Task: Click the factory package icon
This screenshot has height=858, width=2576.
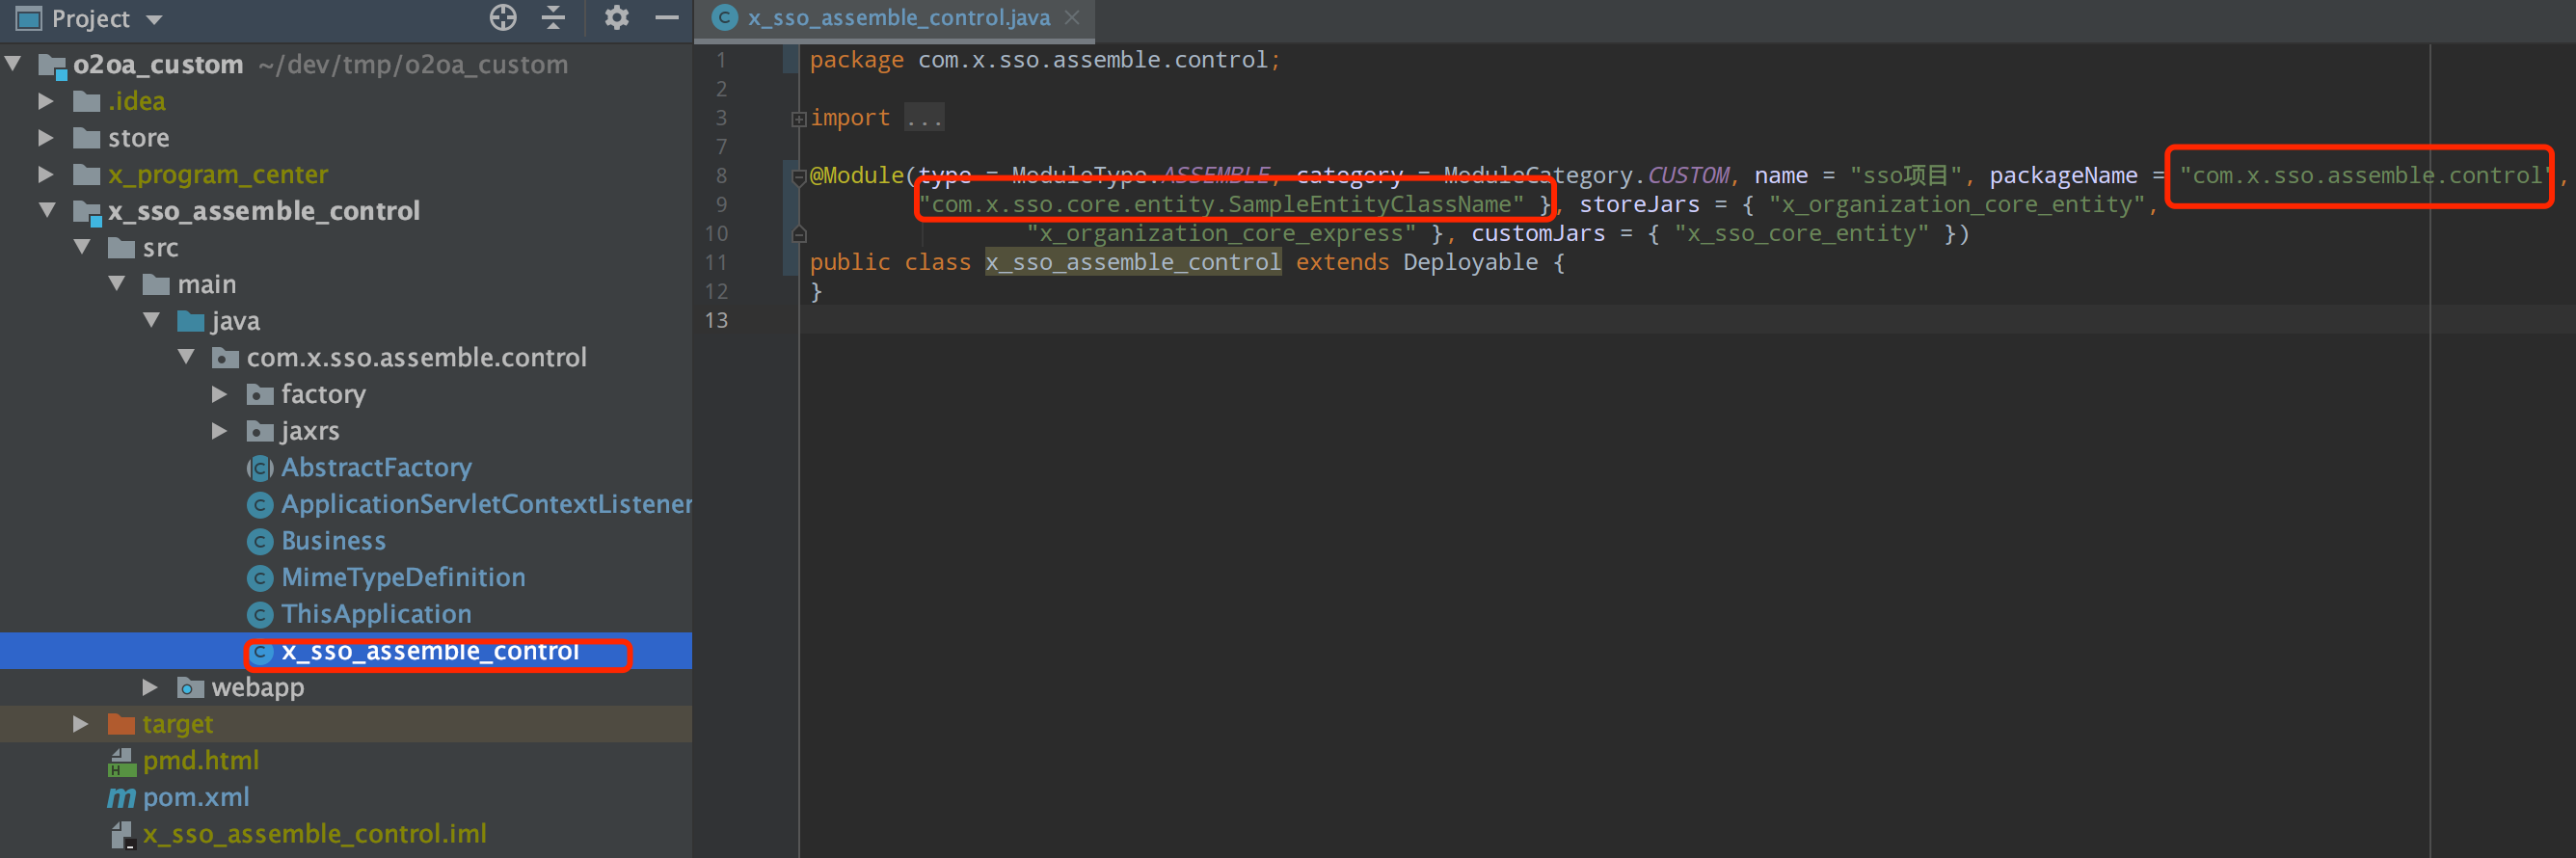Action: tap(260, 395)
